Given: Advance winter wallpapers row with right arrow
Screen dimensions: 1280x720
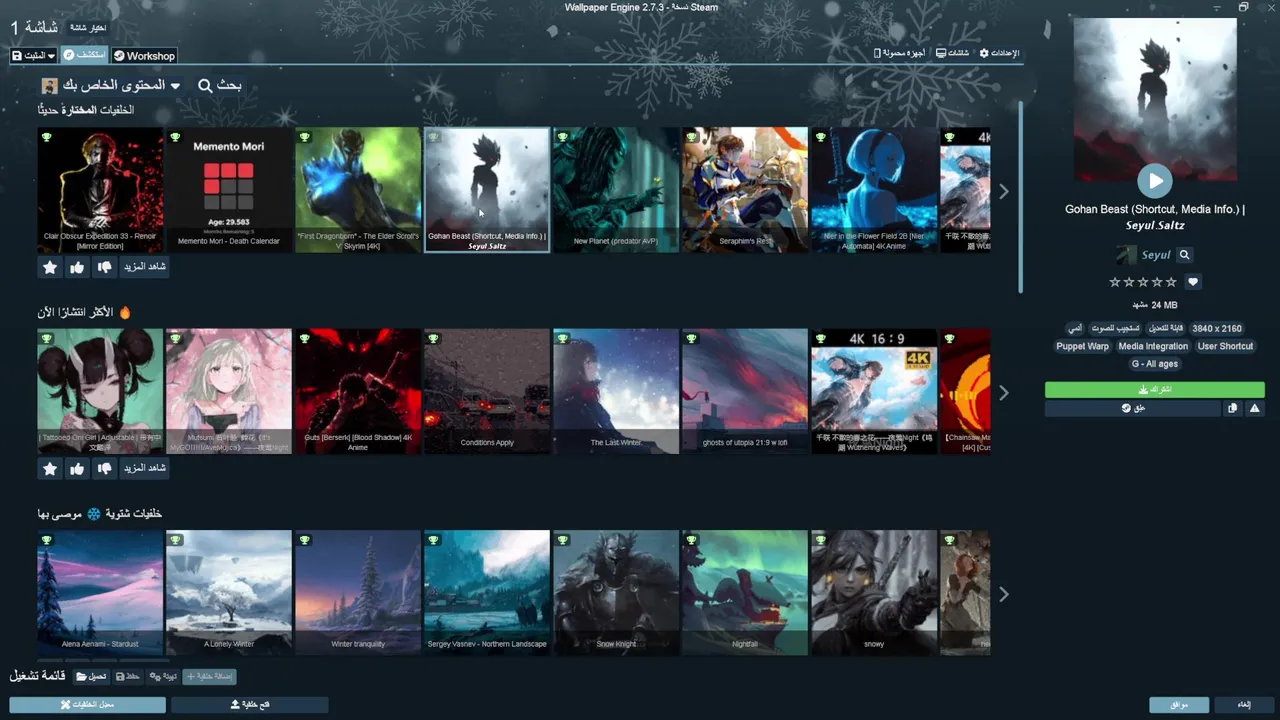Looking at the screenshot, I should (1004, 594).
